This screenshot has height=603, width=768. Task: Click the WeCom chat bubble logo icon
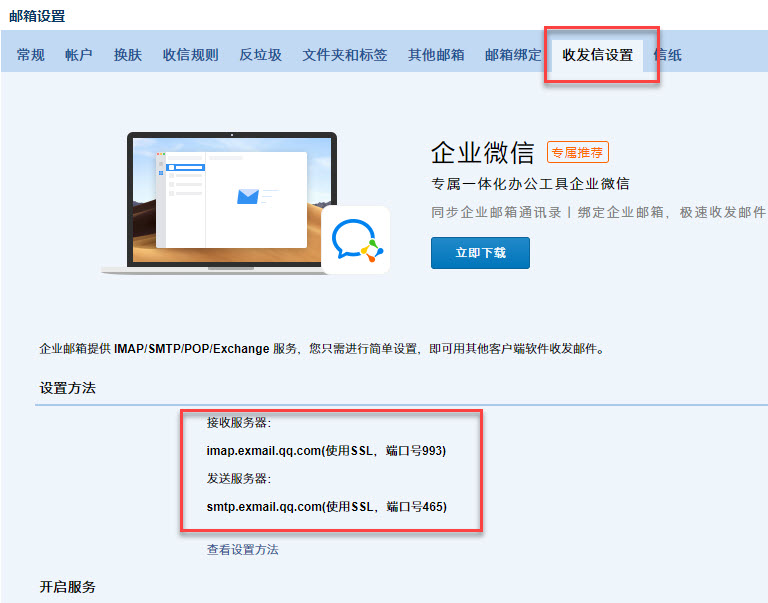pos(356,240)
